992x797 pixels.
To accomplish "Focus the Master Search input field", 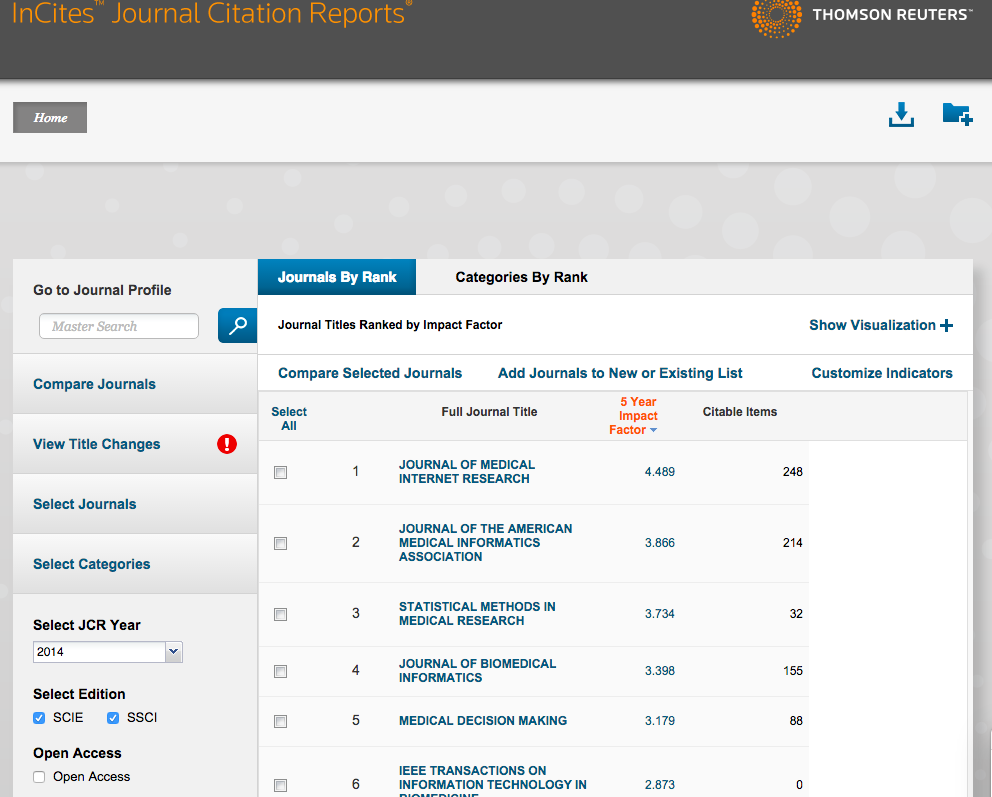I will [x=118, y=326].
